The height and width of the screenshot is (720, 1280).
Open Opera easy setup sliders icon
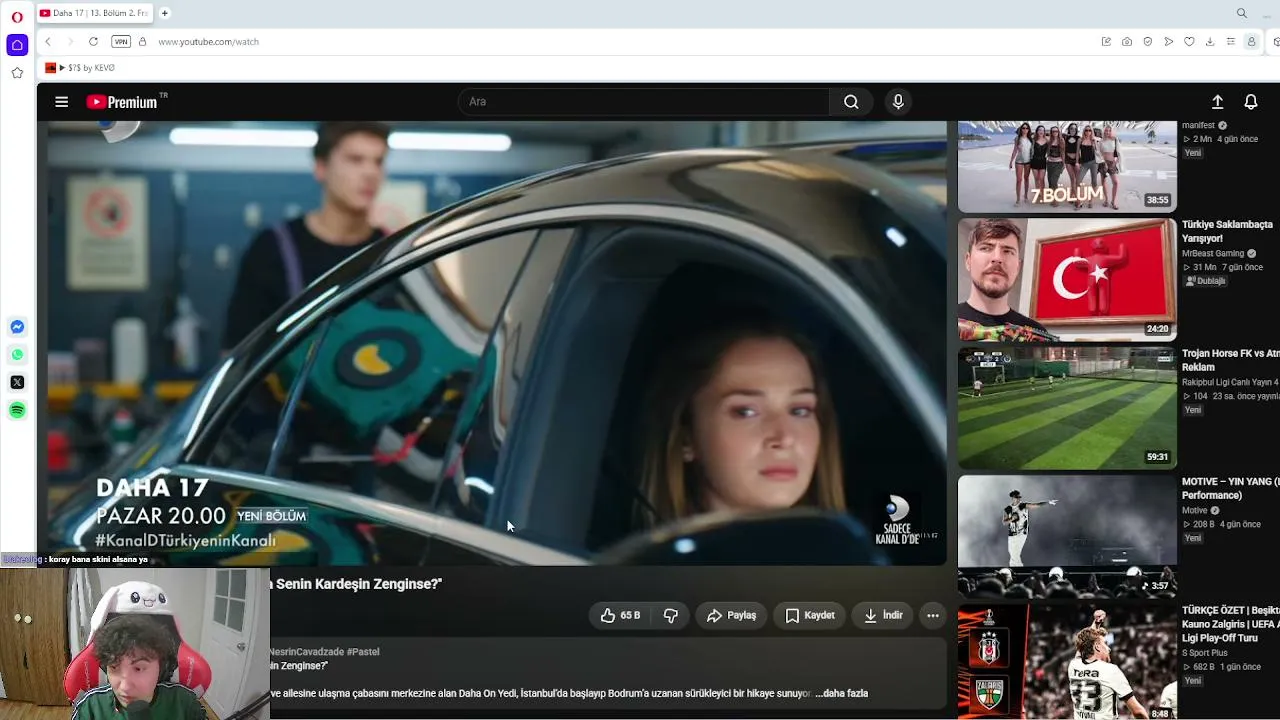[1231, 42]
